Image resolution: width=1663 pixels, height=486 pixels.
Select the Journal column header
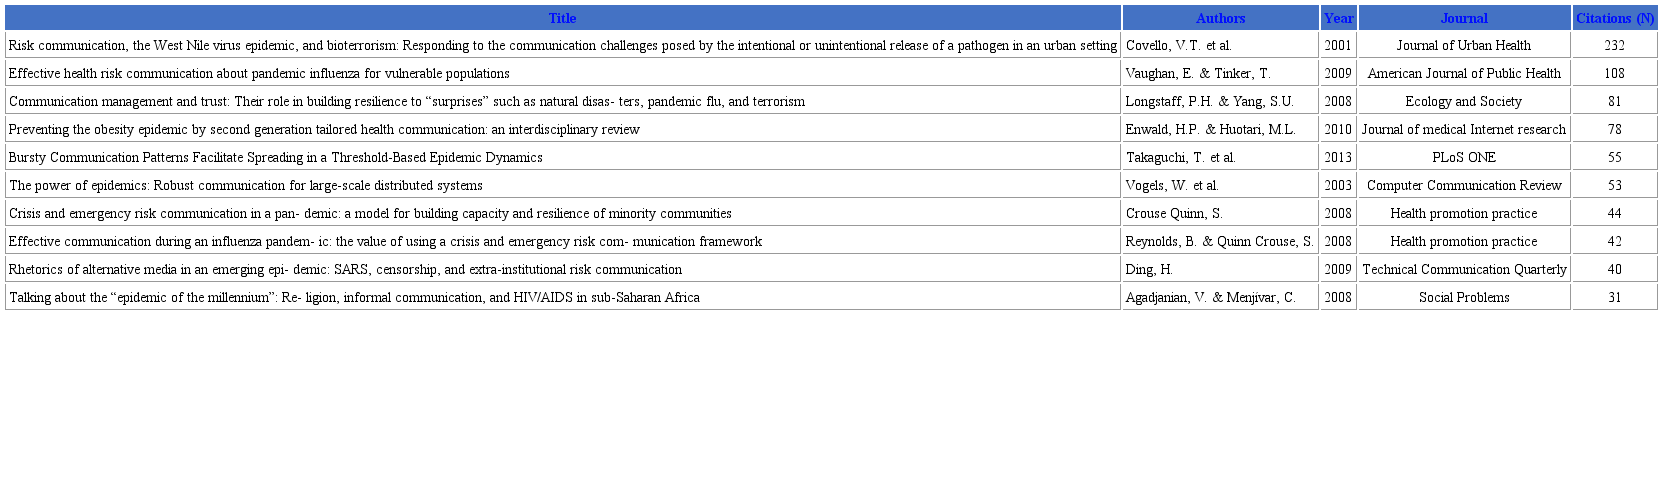click(1463, 18)
